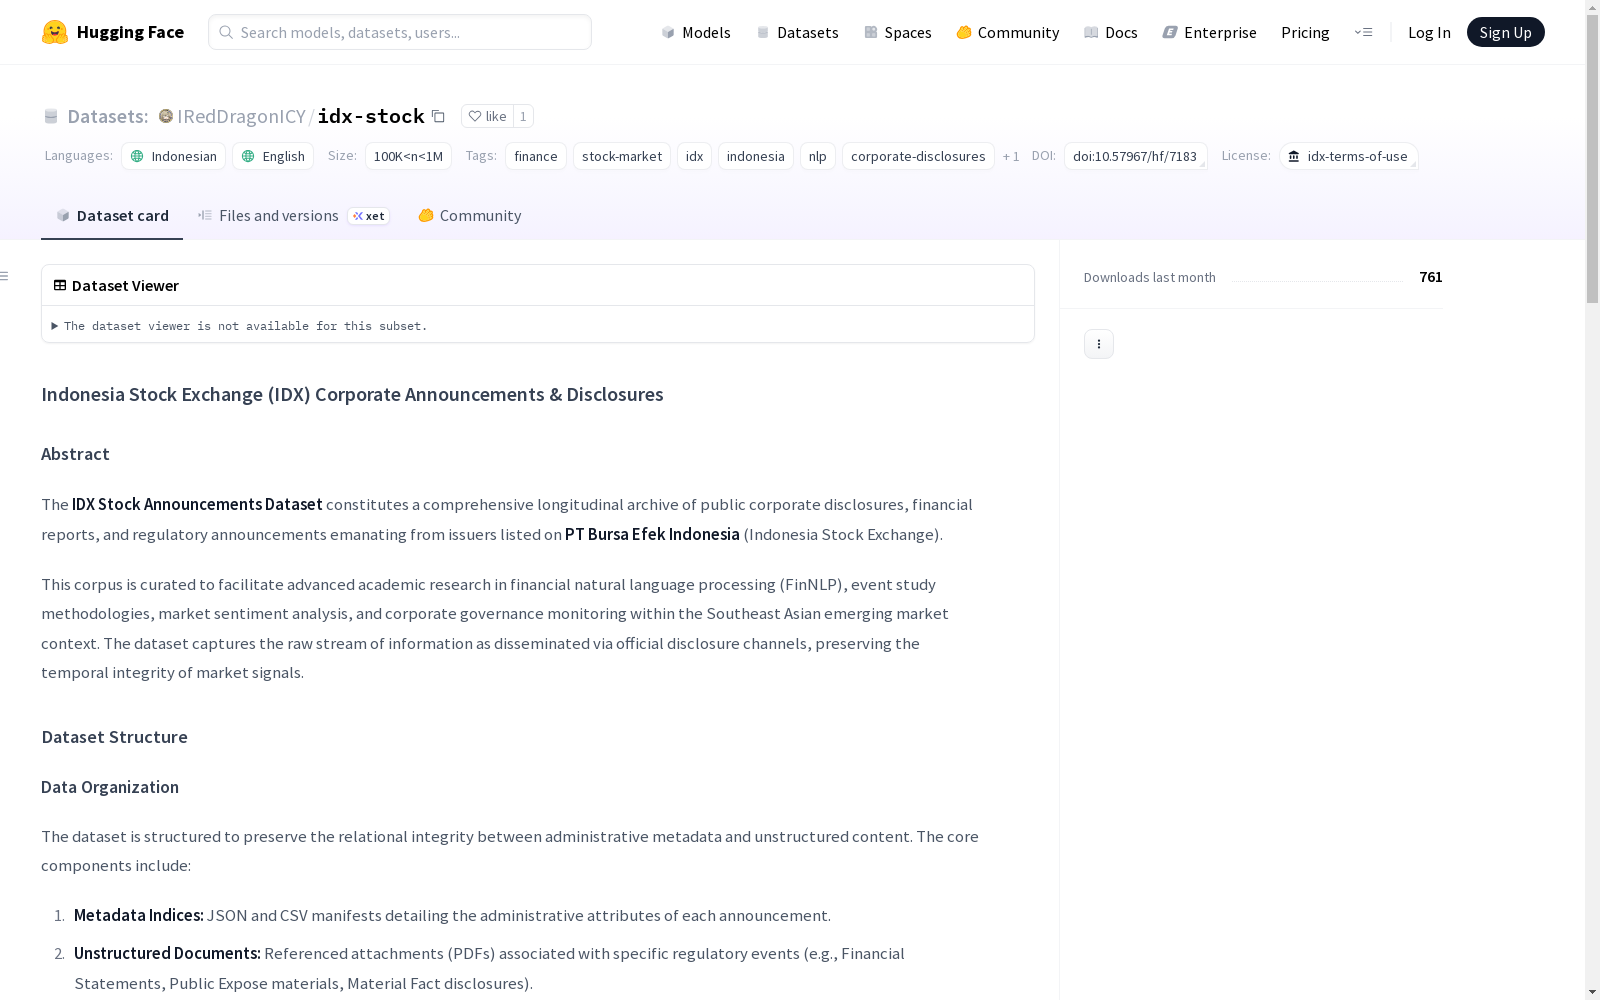Open the Datasets navigation item
1600x1000 pixels.
coord(797,32)
